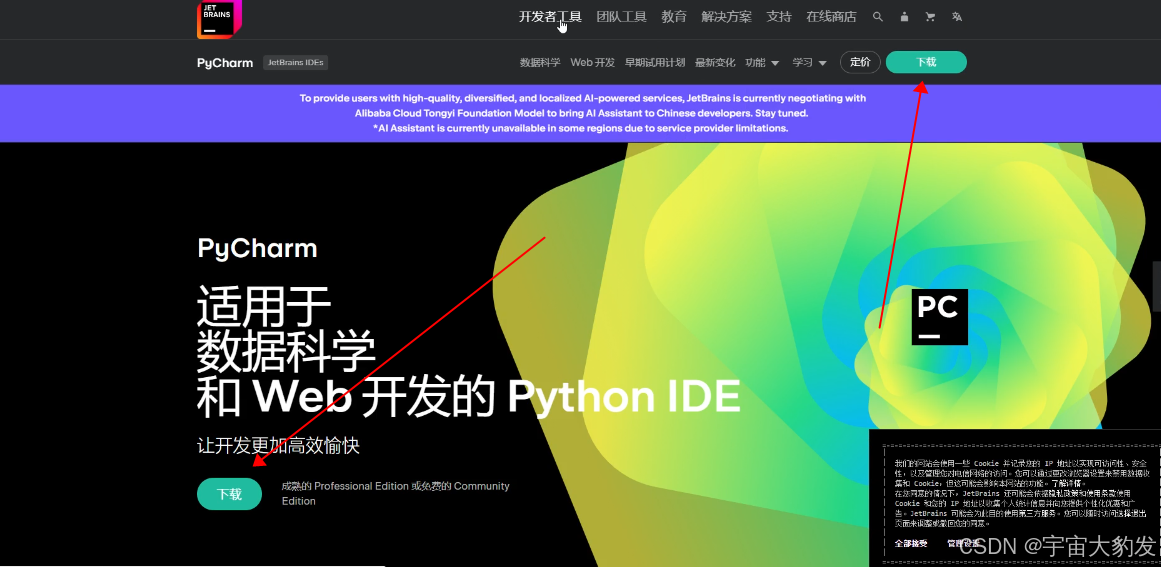Click the large 'PyCharm' hero title

pos(257,249)
